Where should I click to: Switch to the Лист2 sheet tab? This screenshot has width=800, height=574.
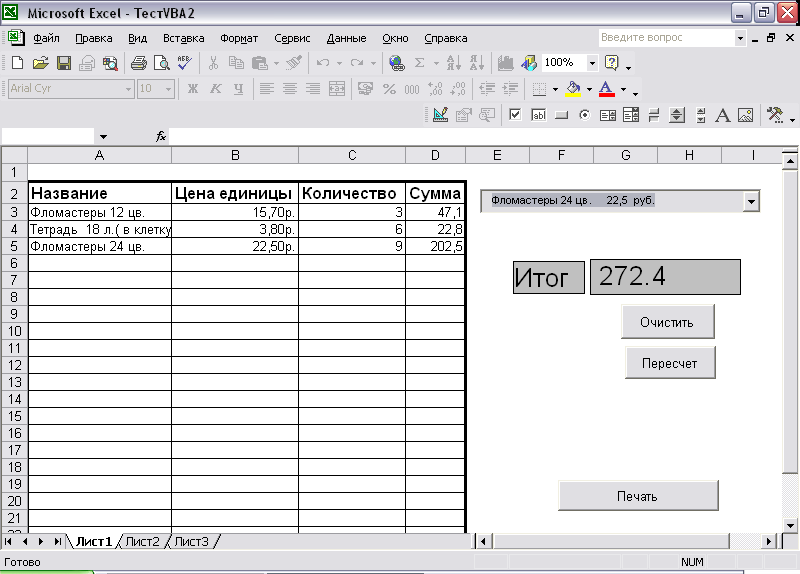point(142,541)
